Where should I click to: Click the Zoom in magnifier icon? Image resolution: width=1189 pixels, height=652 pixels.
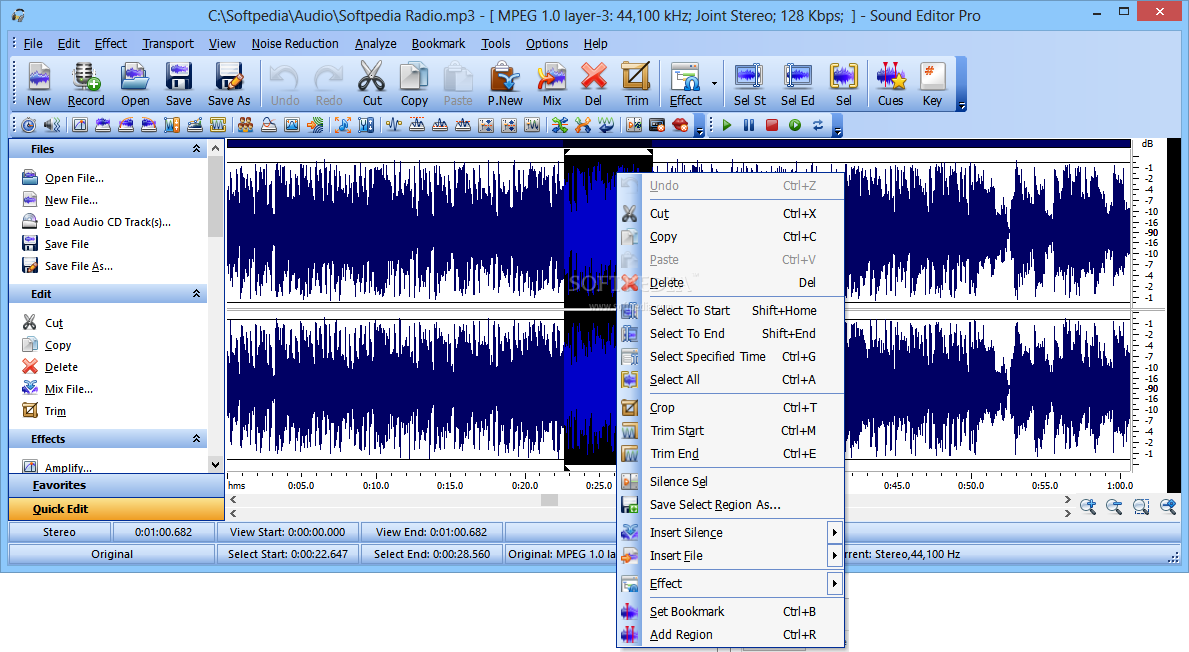(1088, 506)
